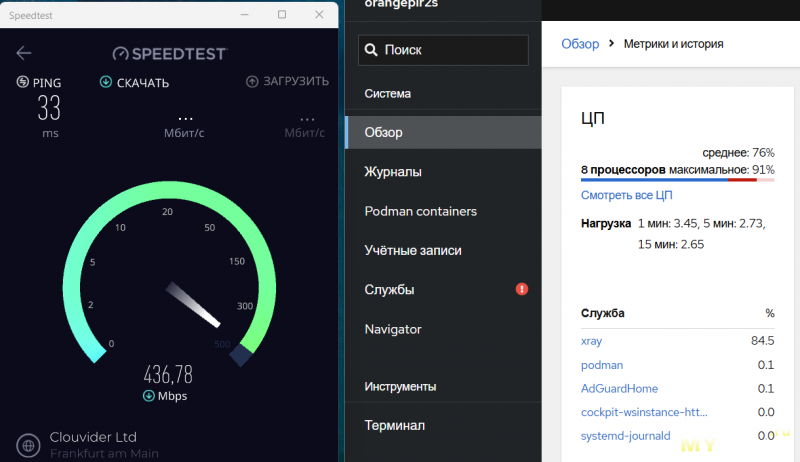Click the upload arrow icon beside ЗАГРУЗИТЬ
800x462 pixels.
point(252,82)
